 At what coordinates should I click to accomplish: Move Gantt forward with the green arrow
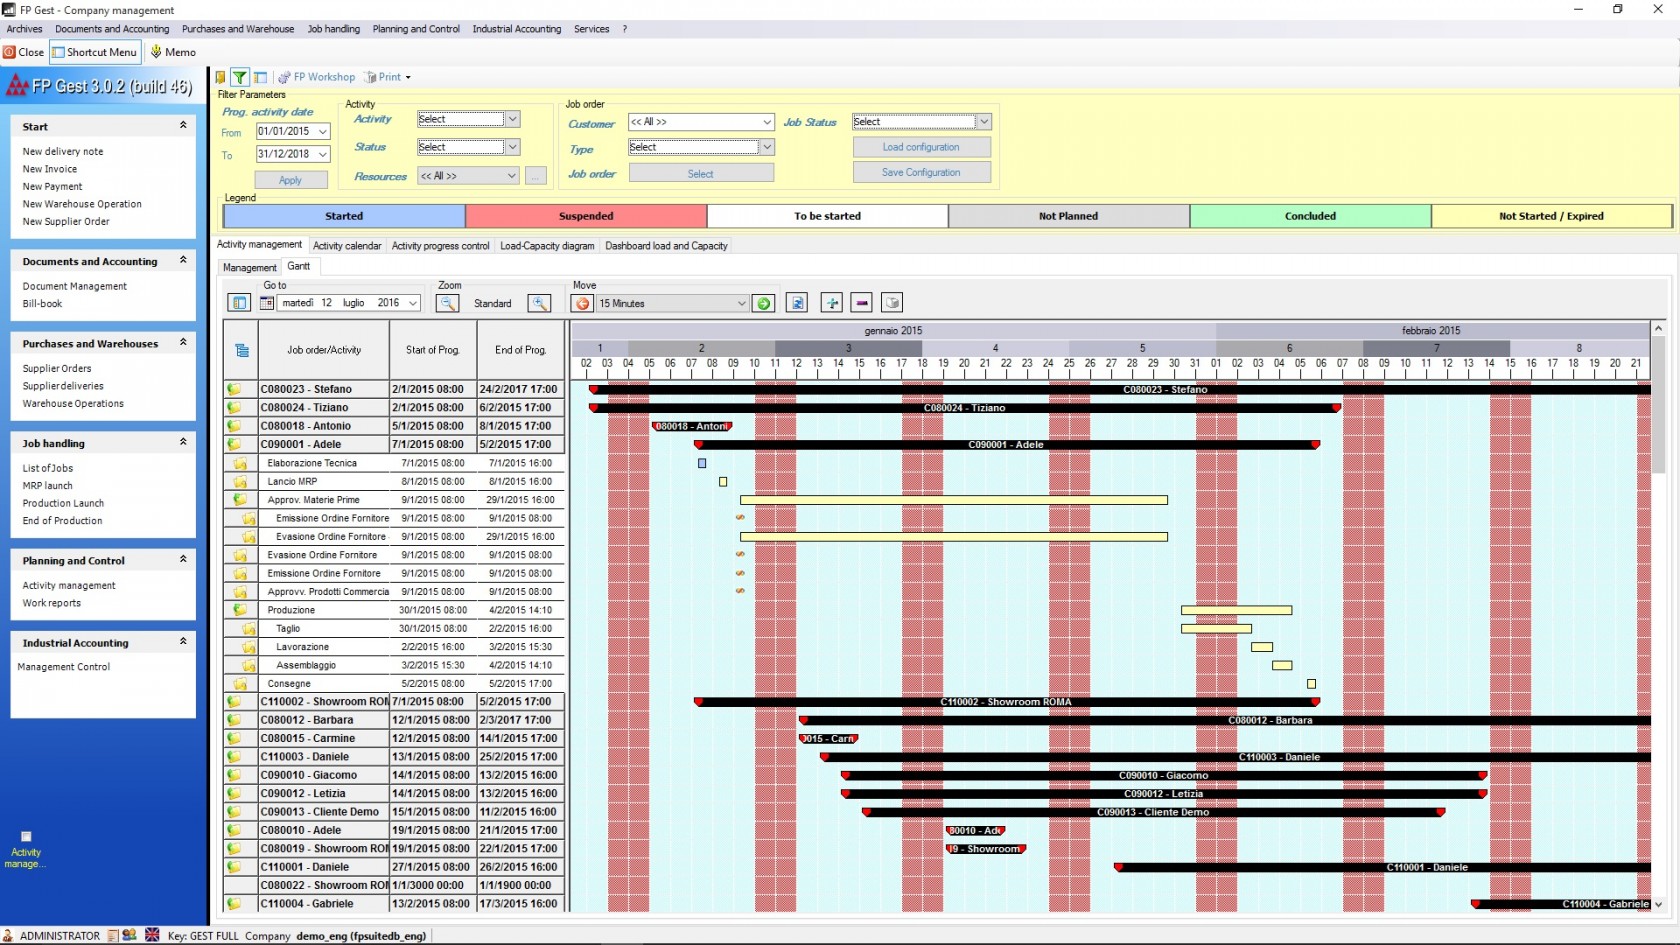(764, 303)
